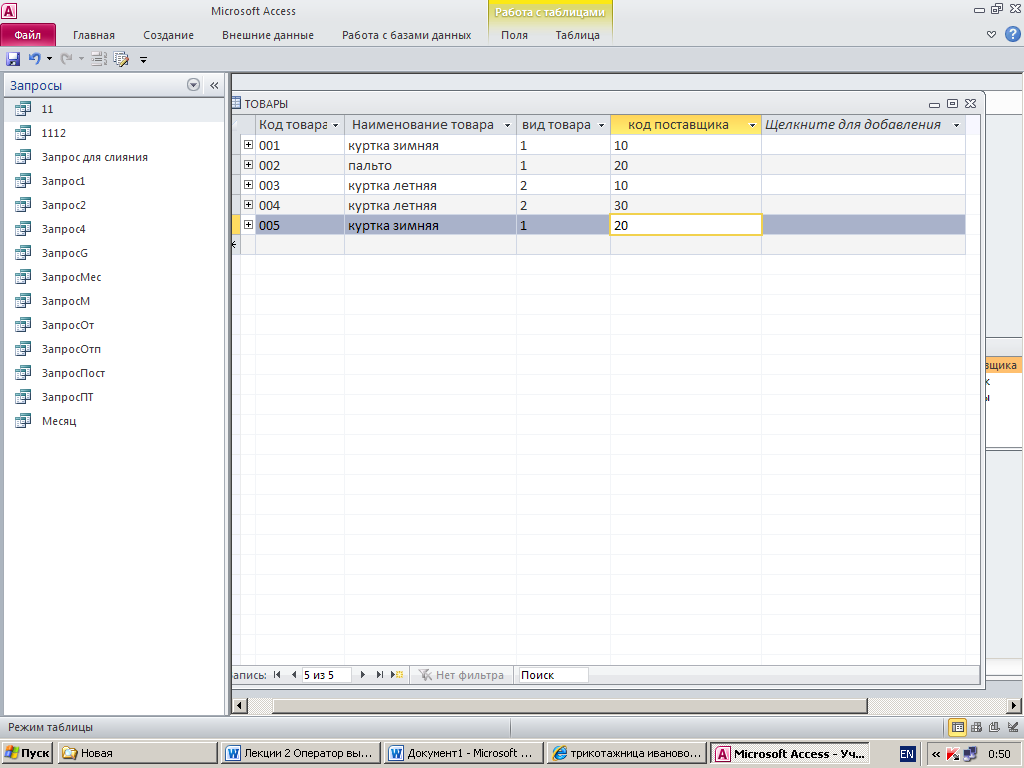
Task: Expand subdatasheet for record 005
Action: (x=248, y=225)
